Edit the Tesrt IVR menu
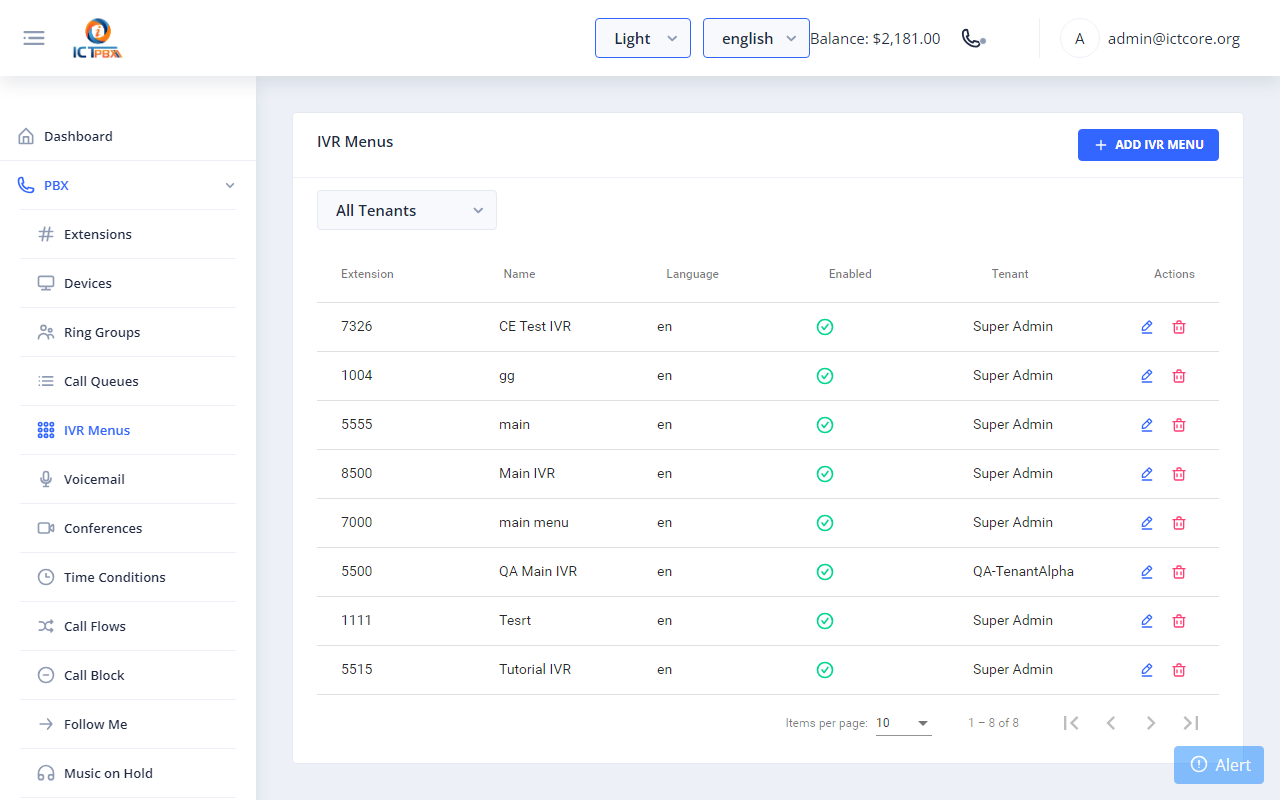The width and height of the screenshot is (1280, 800). pos(1147,621)
